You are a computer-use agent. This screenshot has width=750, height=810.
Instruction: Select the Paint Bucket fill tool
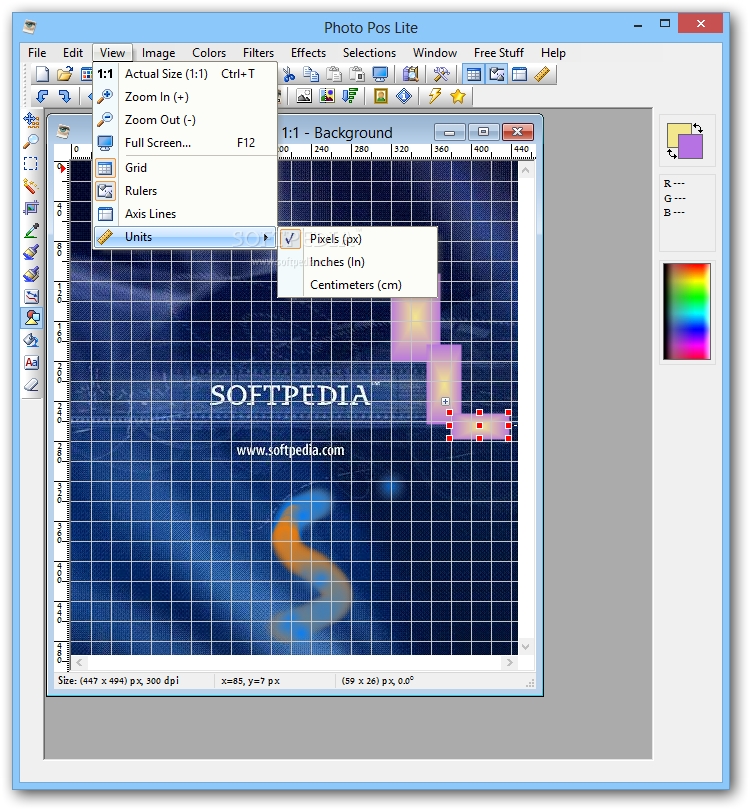click(31, 340)
